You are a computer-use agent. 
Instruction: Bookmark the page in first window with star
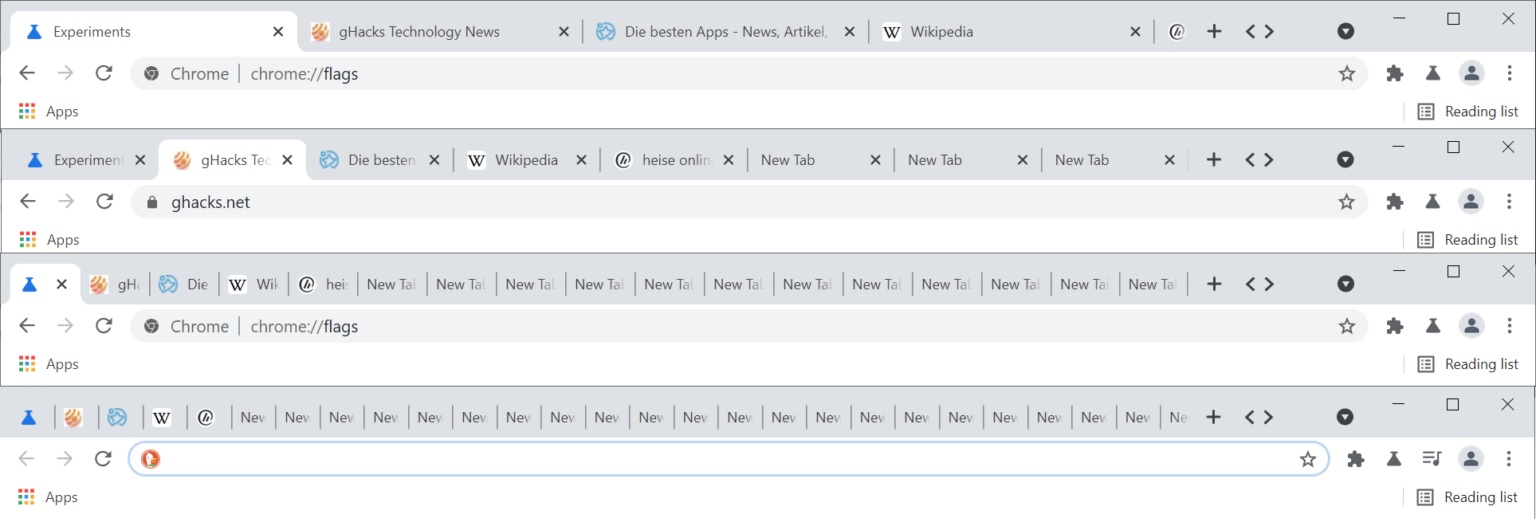(x=1347, y=73)
